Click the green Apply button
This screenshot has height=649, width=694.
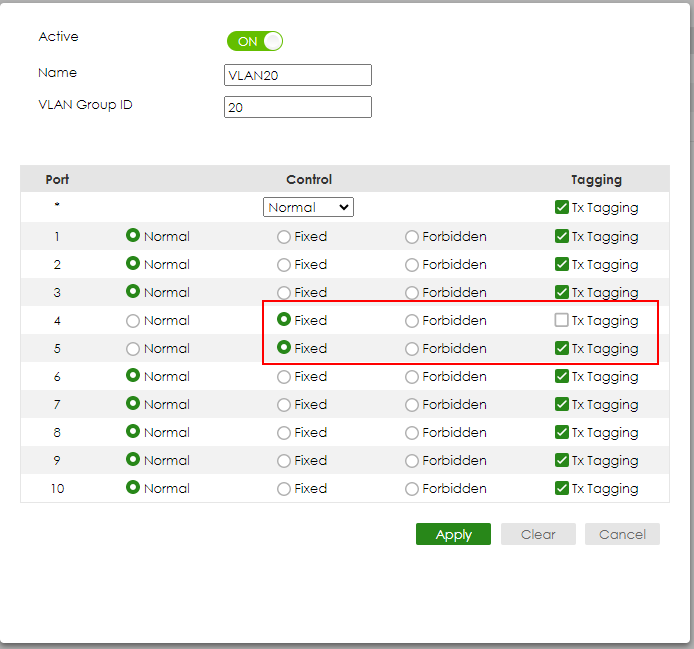[x=453, y=534]
